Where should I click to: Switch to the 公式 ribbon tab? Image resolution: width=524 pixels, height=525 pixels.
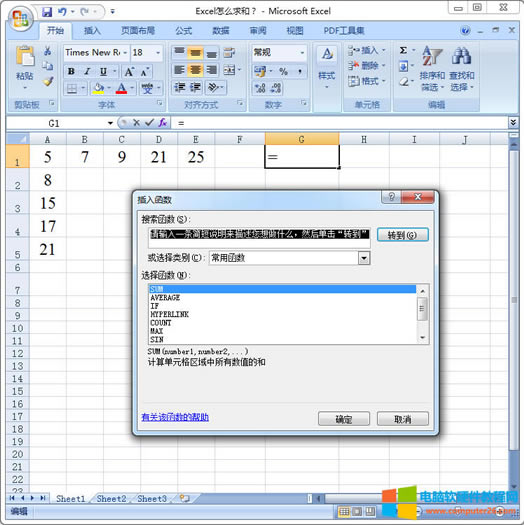(184, 31)
